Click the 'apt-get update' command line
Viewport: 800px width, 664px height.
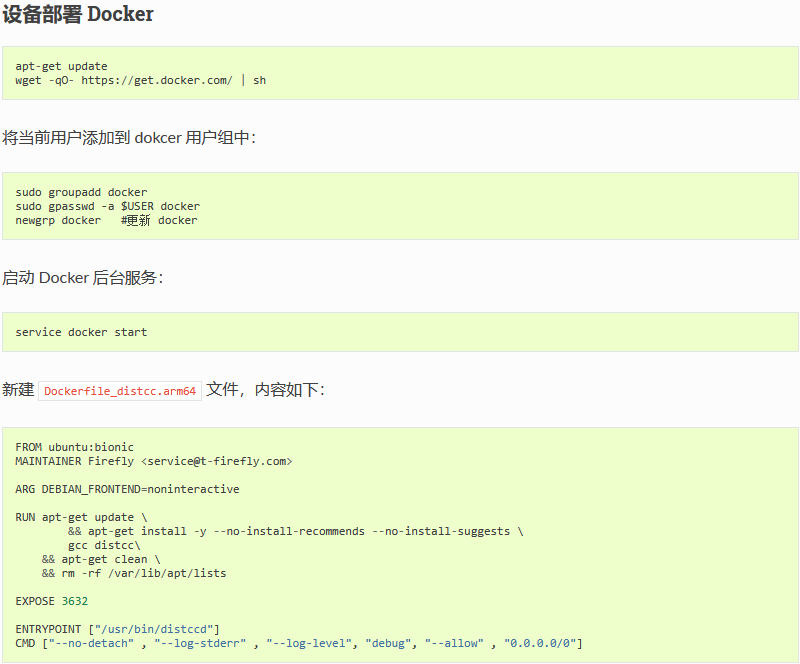pos(61,66)
